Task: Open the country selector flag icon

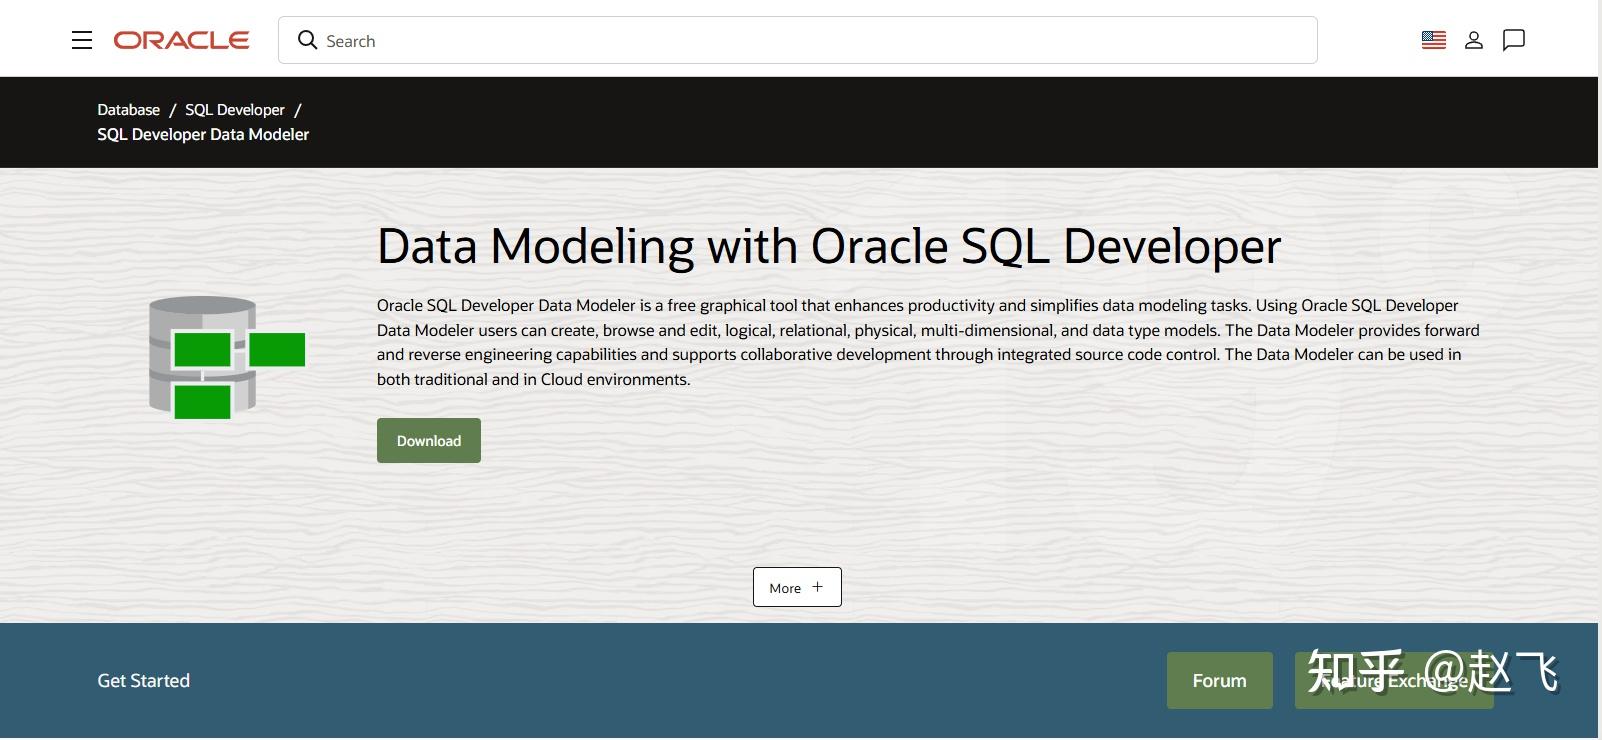Action: point(1433,40)
